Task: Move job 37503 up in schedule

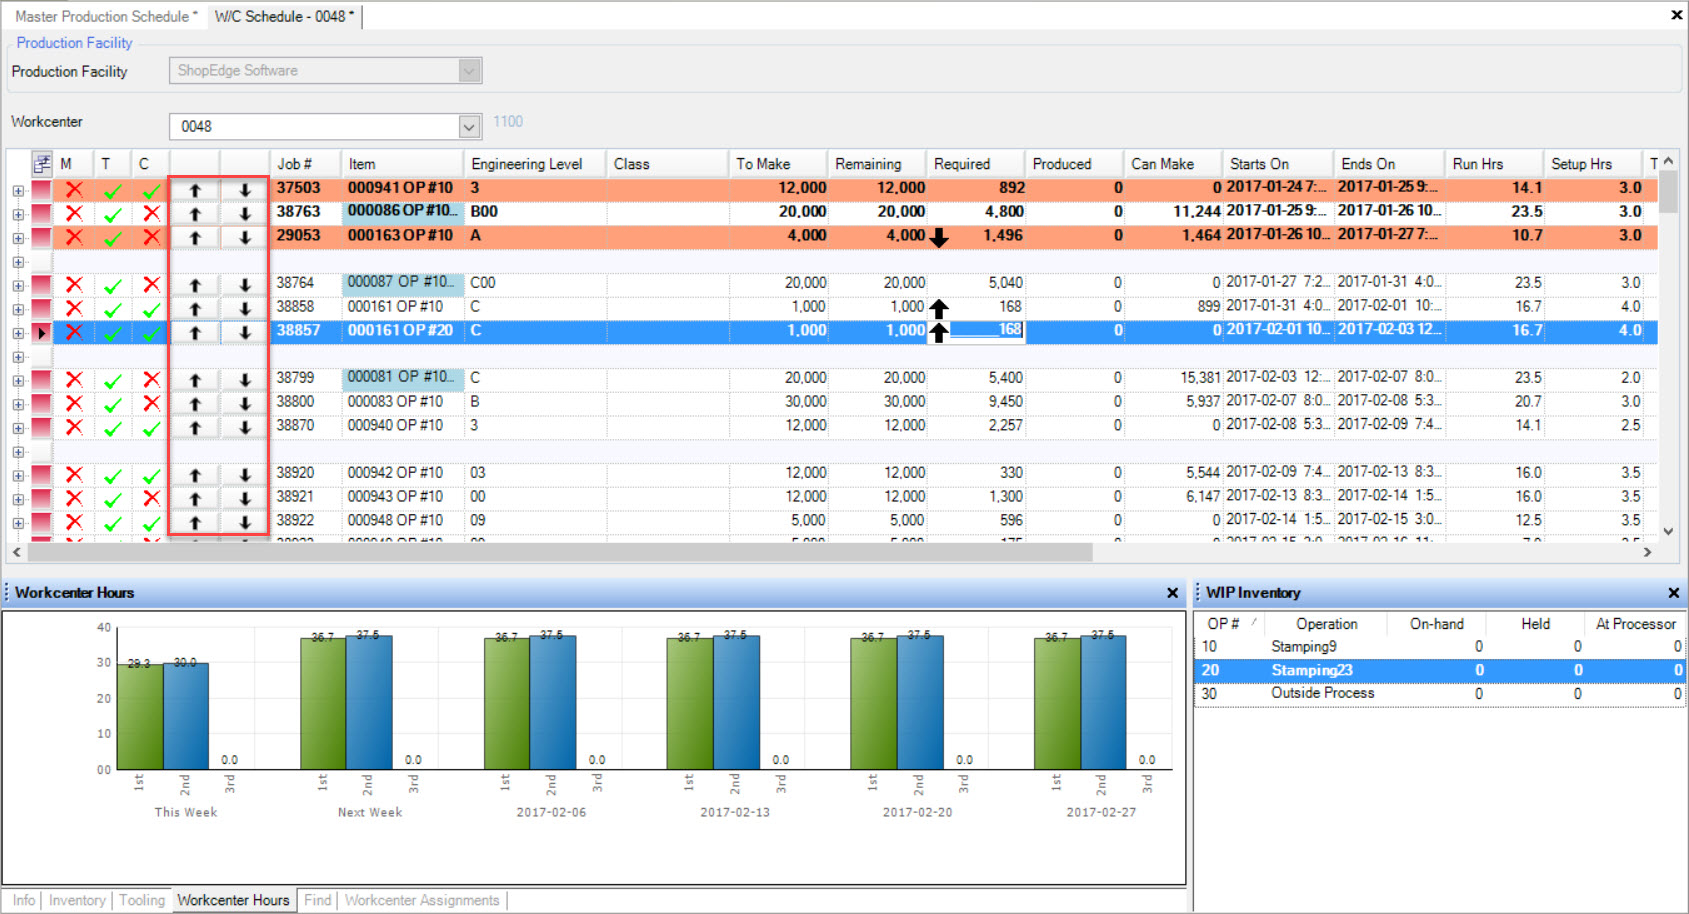Action: coord(195,190)
